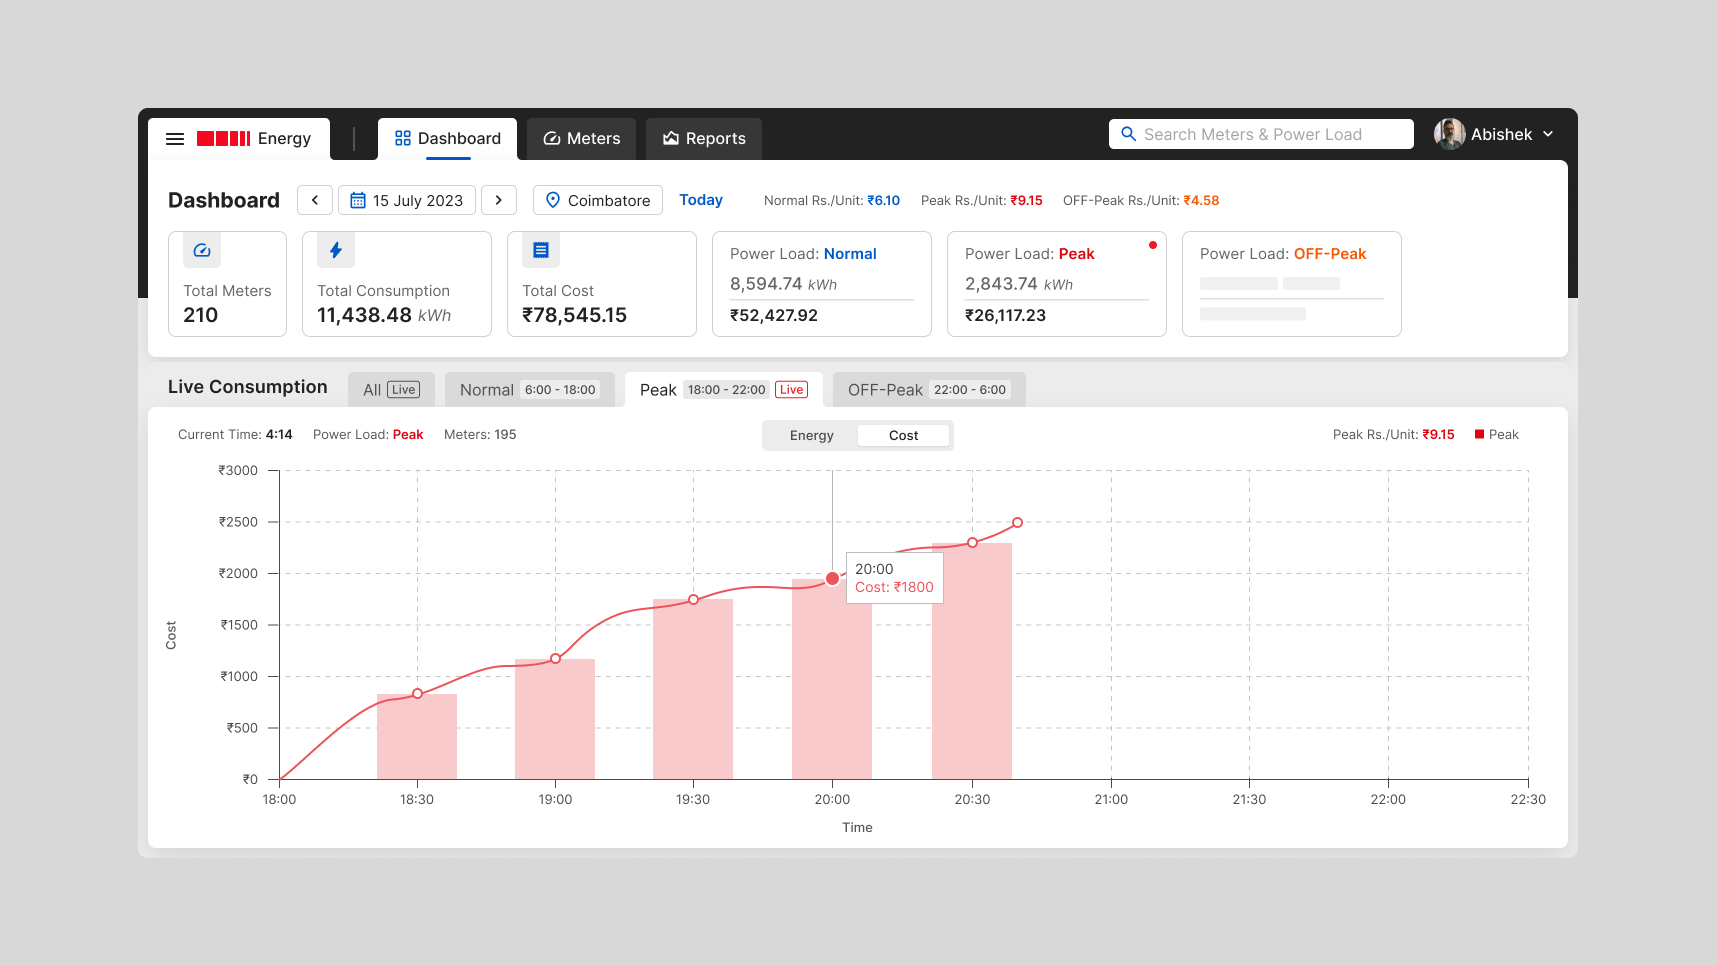Click the red Energy logo
The width and height of the screenshot is (1717, 966).
pyautogui.click(x=223, y=139)
